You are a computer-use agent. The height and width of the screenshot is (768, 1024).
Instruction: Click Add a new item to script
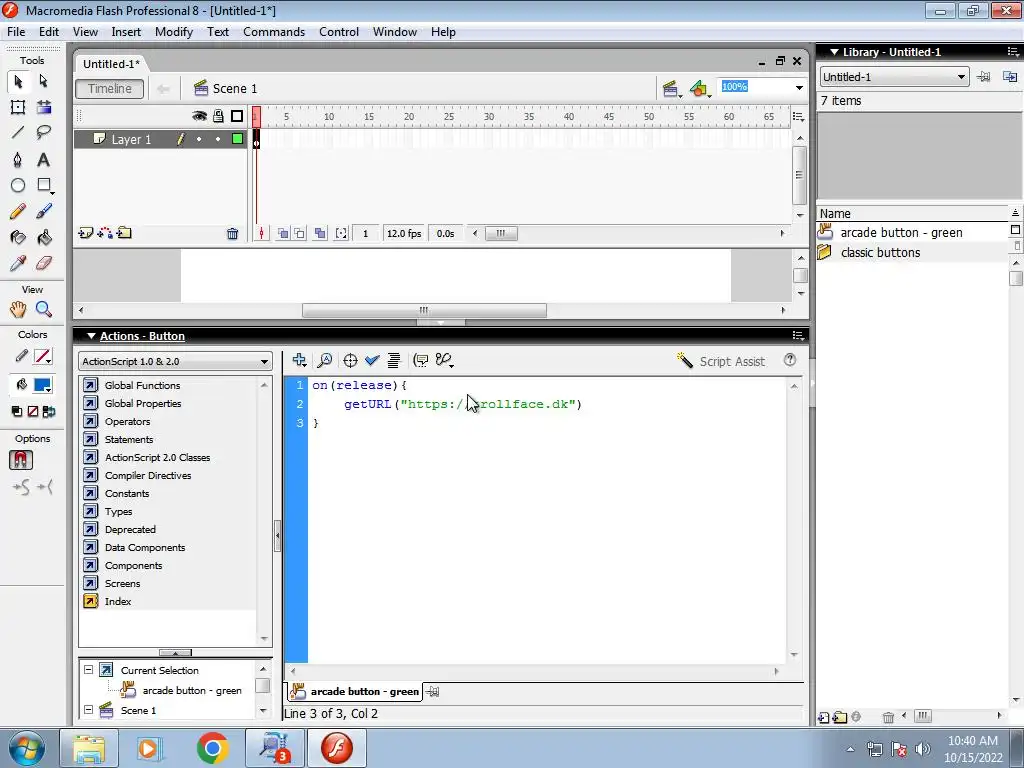pos(300,360)
